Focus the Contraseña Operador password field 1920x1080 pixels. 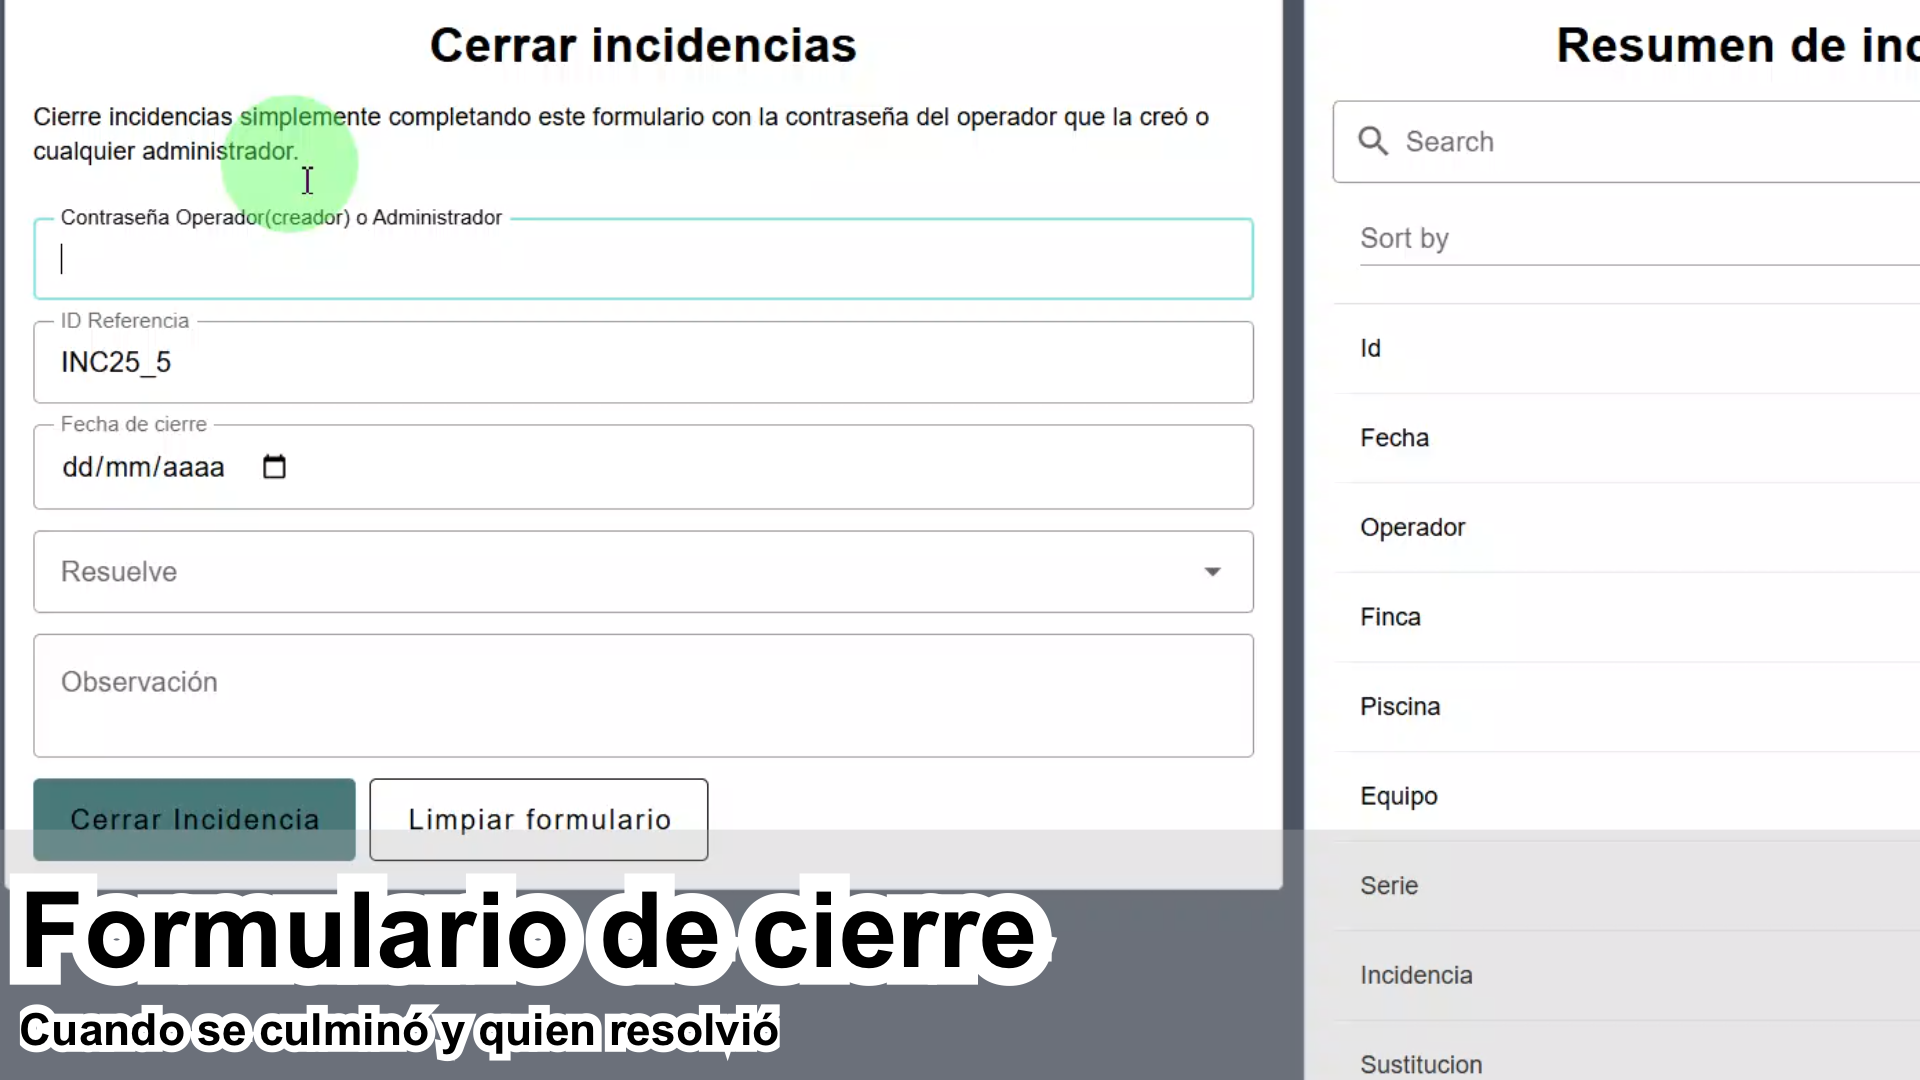coord(642,260)
